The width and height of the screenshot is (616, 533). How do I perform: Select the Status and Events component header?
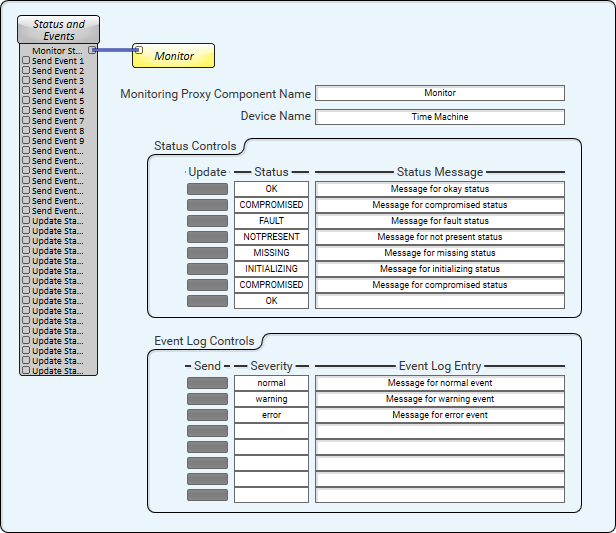(x=59, y=29)
